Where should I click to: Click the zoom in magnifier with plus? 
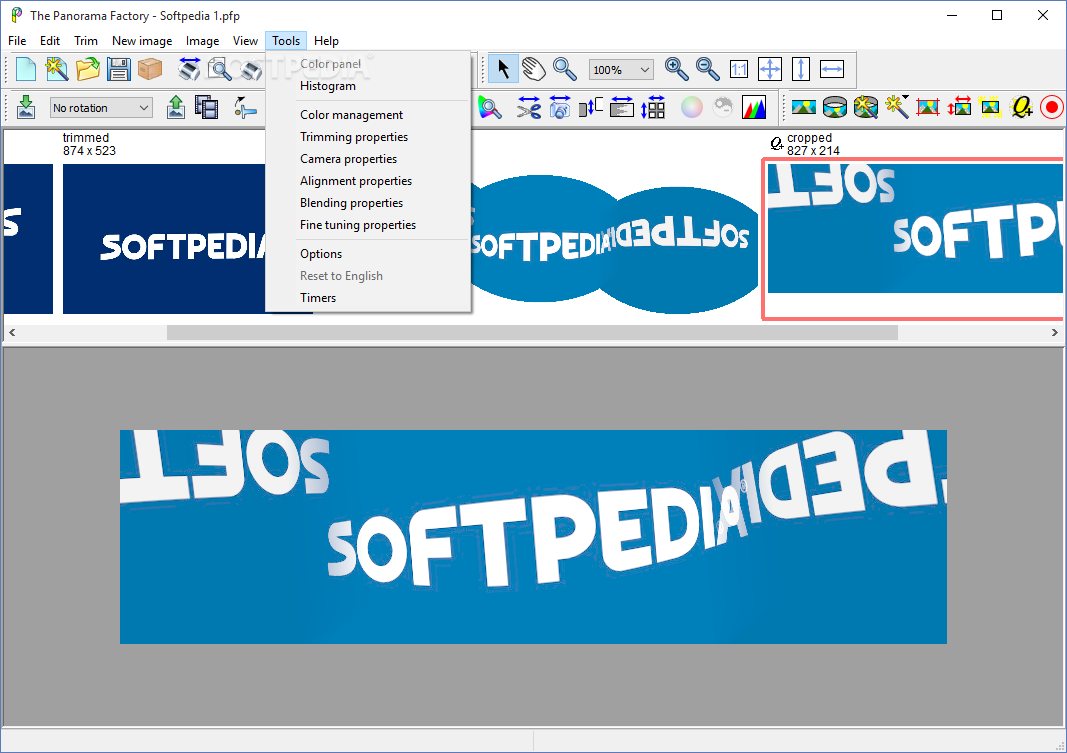(676, 69)
